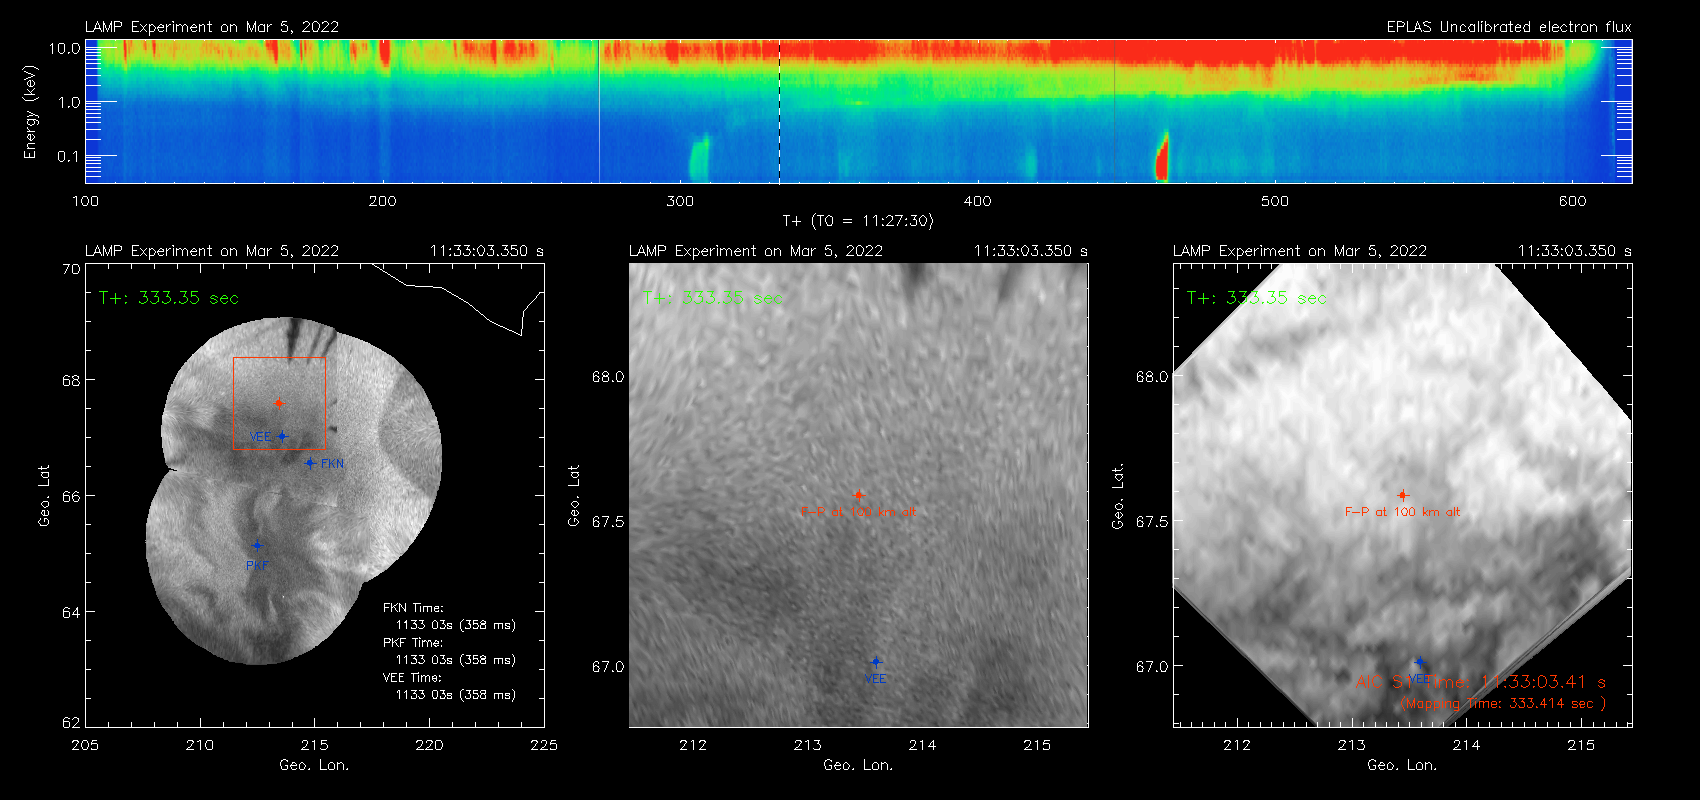Viewport: 1700px width, 800px height.
Task: Click green 'T+: 333.35 sec' on overview map
Action: (x=169, y=298)
